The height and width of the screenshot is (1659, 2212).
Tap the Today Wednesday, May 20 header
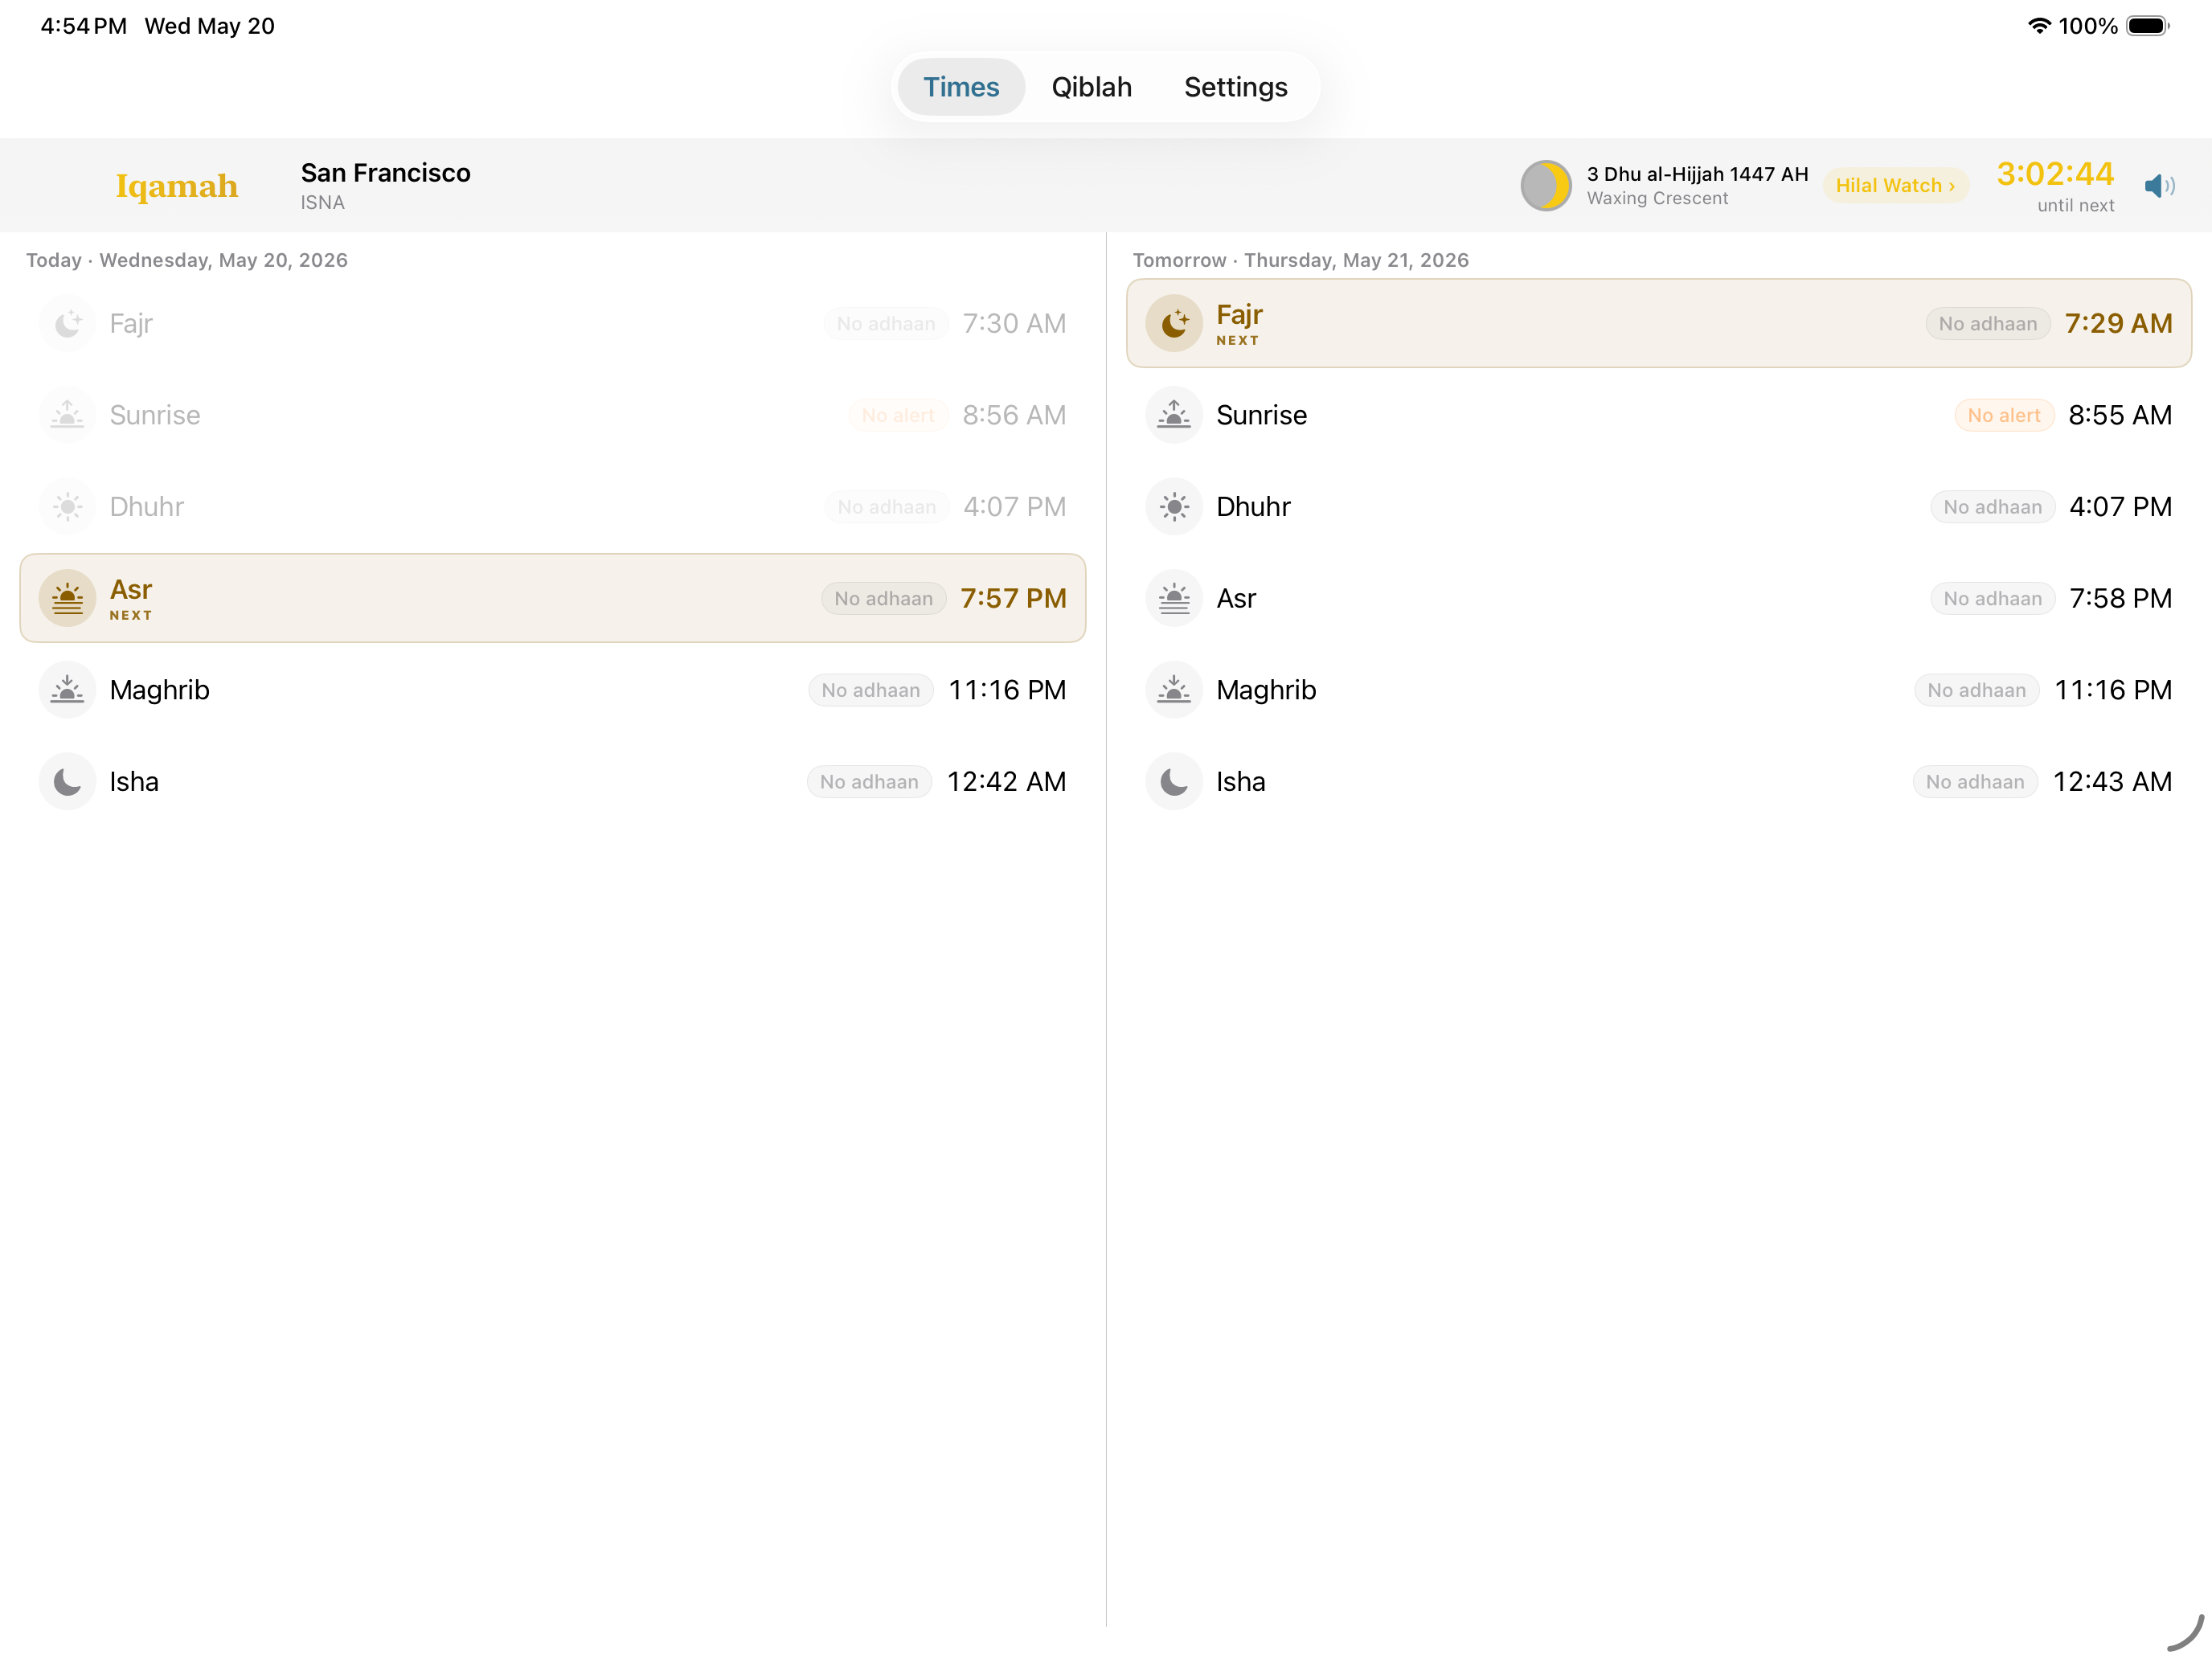[187, 260]
